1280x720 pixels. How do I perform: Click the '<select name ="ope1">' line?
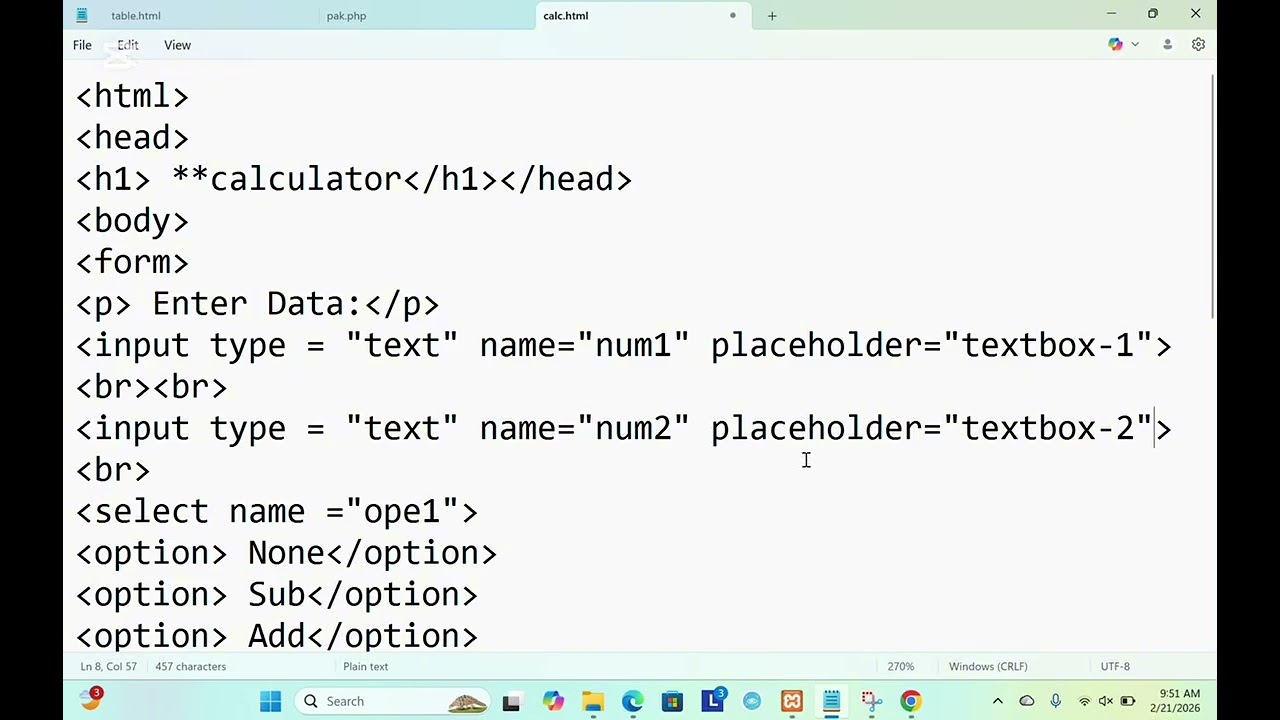pos(277,512)
